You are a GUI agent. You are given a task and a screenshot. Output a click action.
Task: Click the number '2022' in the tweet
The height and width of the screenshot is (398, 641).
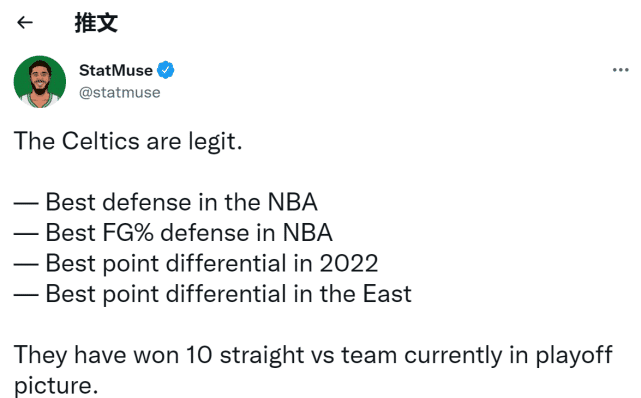(349, 263)
